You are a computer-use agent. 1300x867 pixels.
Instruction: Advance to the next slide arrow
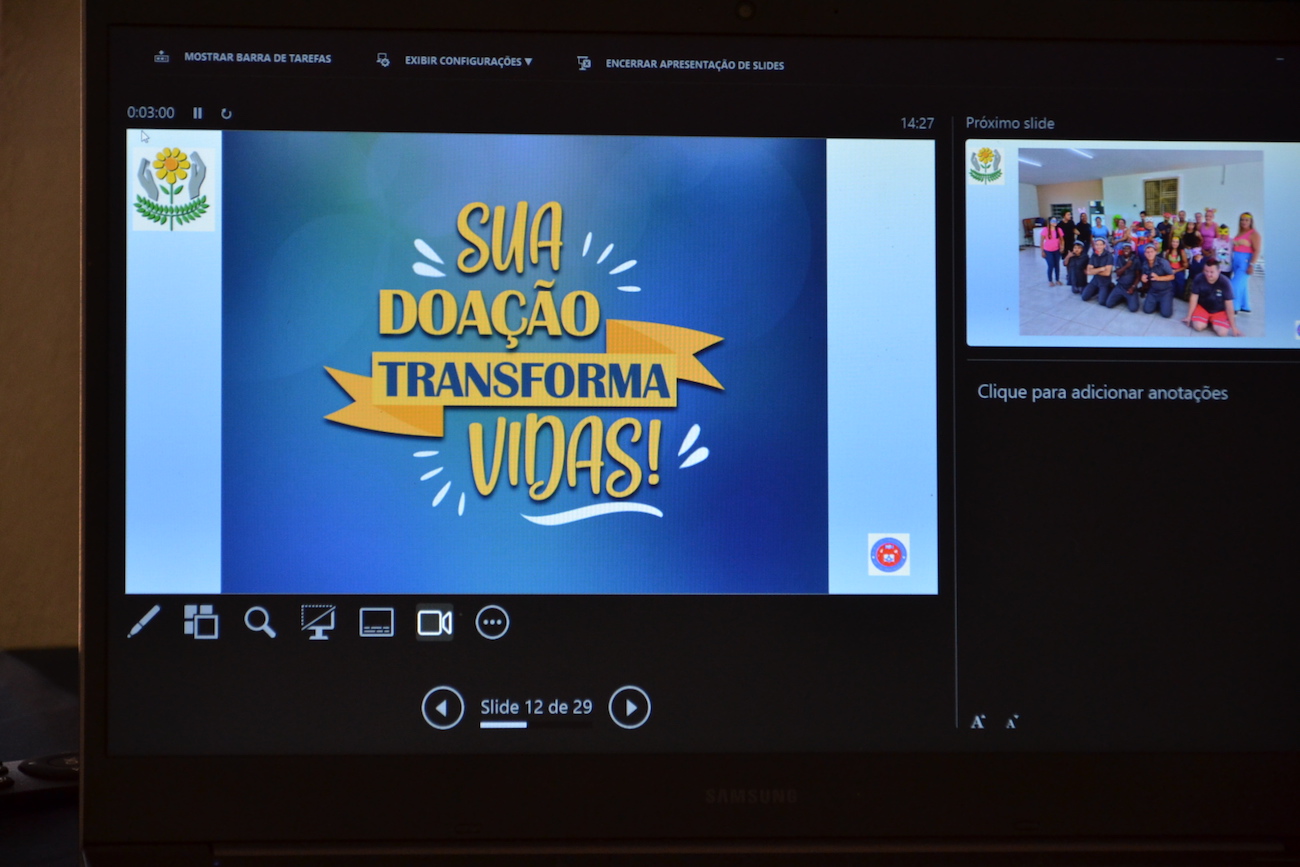(x=629, y=708)
